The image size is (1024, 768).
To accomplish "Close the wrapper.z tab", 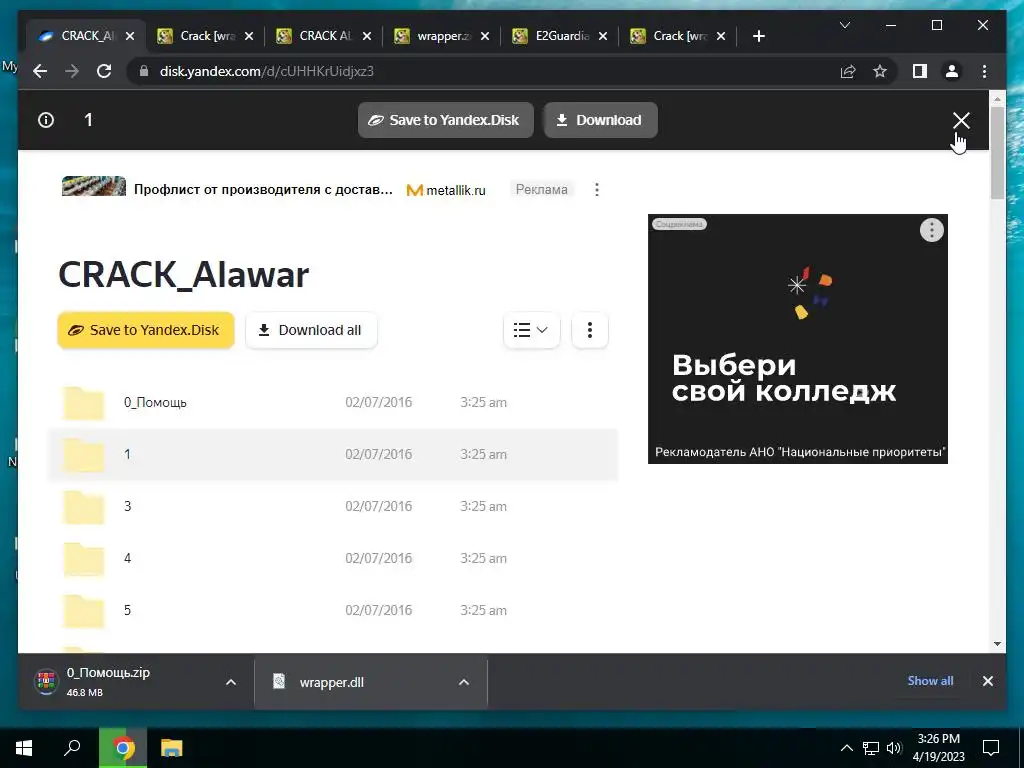I will point(485,36).
